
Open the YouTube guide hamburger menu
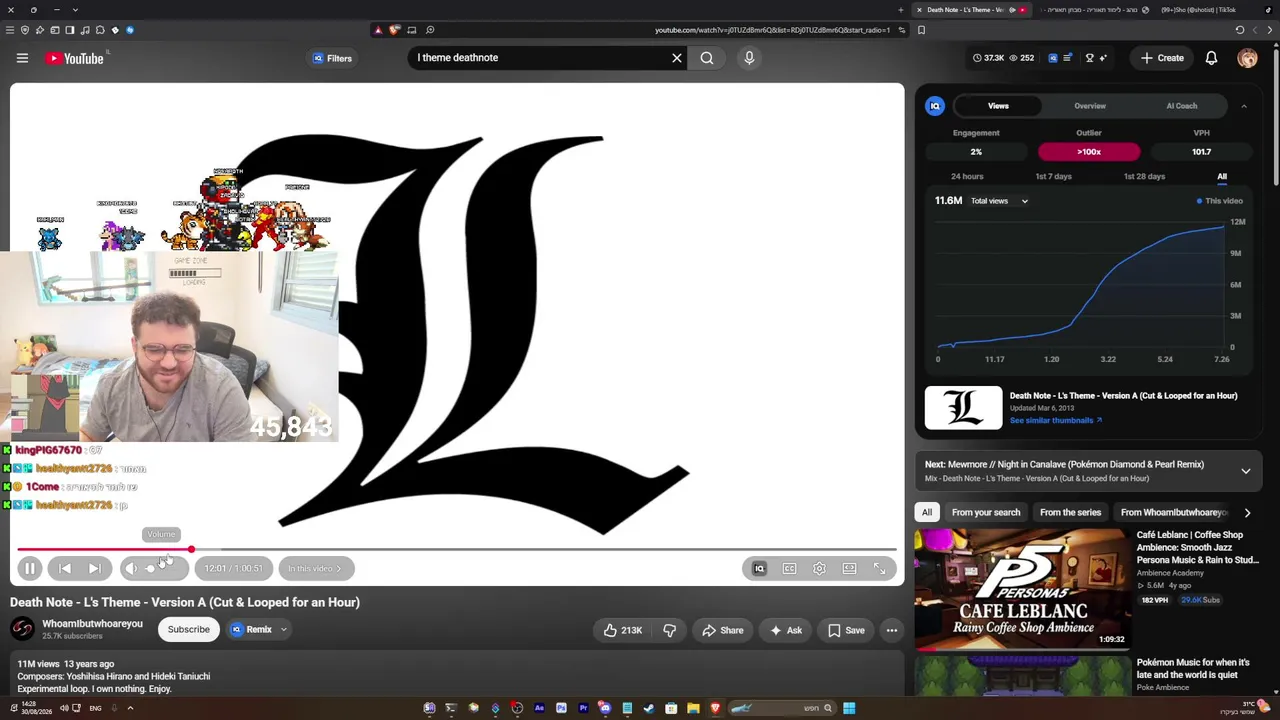click(22, 58)
